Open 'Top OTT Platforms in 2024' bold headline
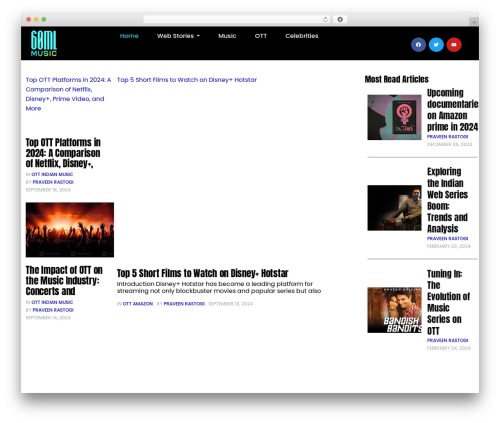500x423 pixels. [63, 153]
